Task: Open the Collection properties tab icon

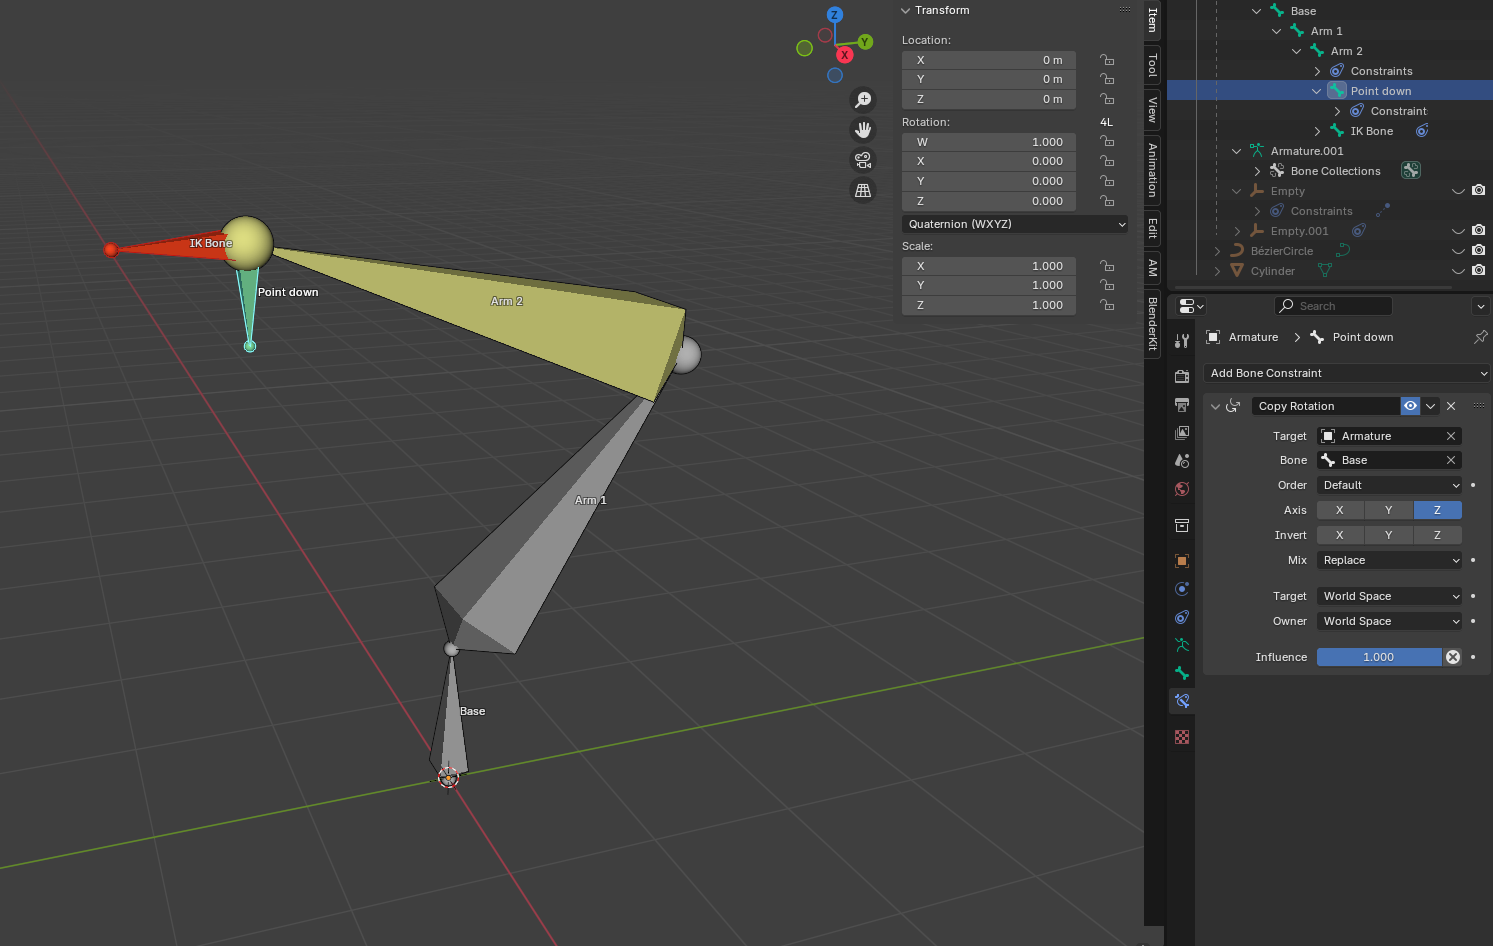Action: 1182,525
